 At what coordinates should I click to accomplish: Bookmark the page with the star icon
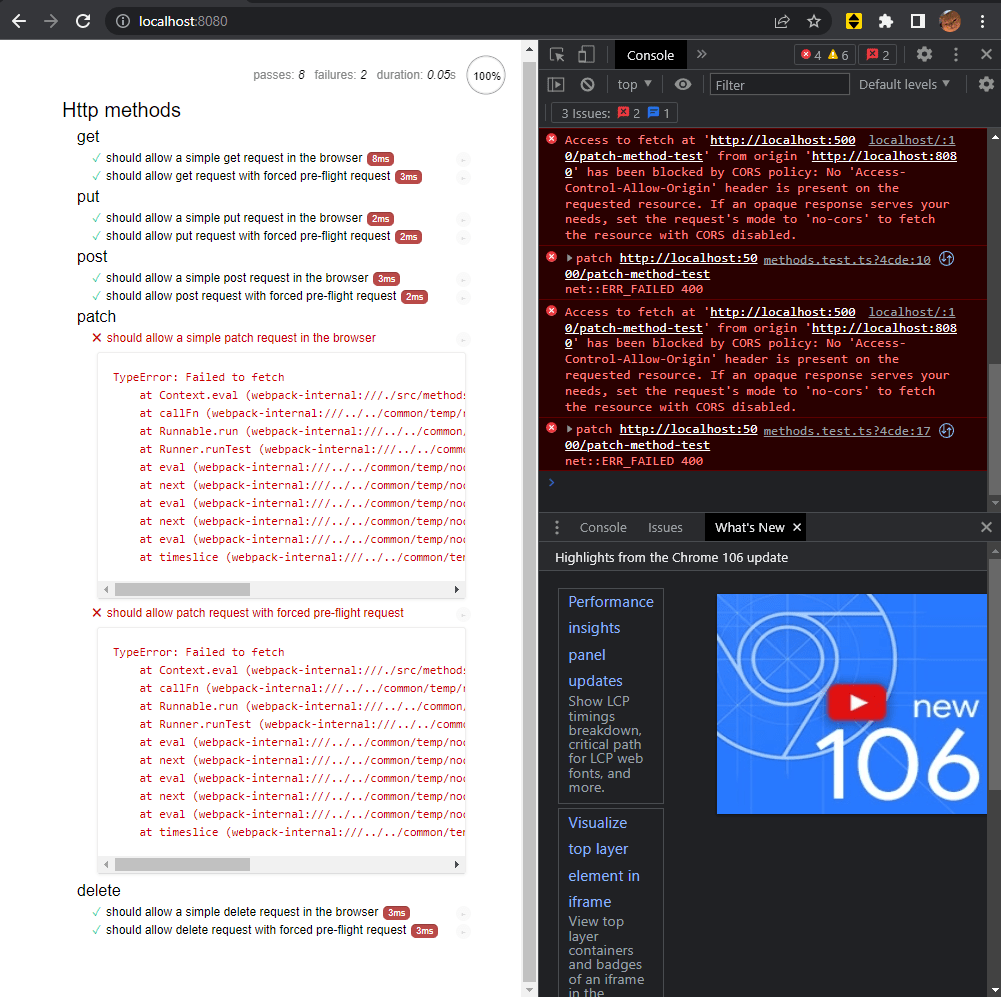(x=813, y=20)
